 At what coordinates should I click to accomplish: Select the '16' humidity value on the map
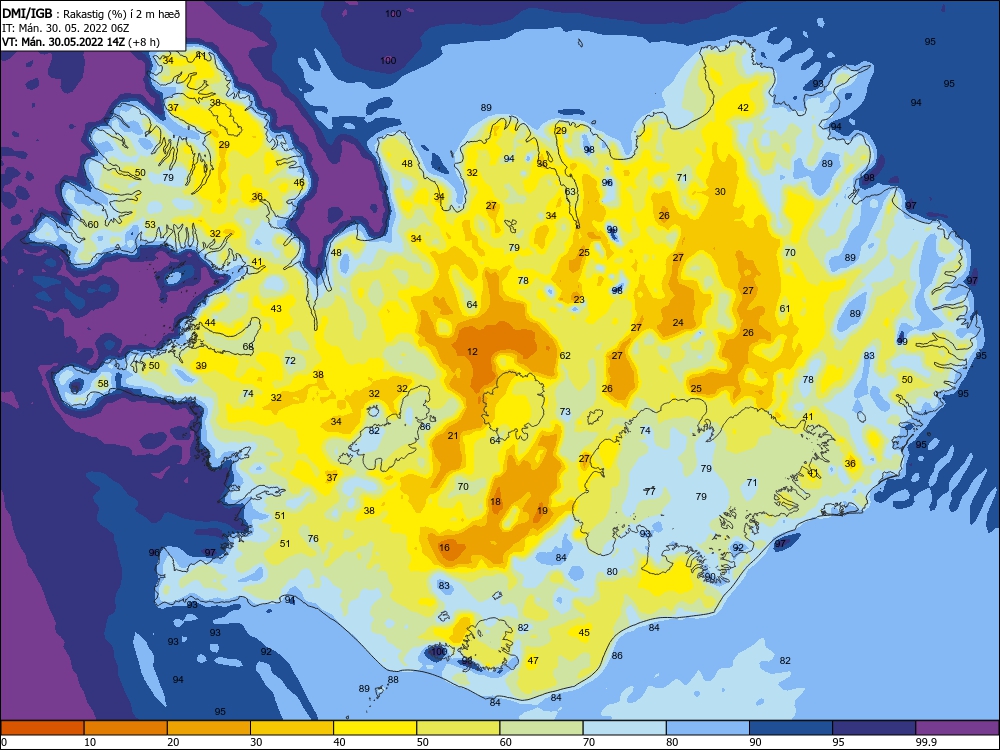pos(445,547)
